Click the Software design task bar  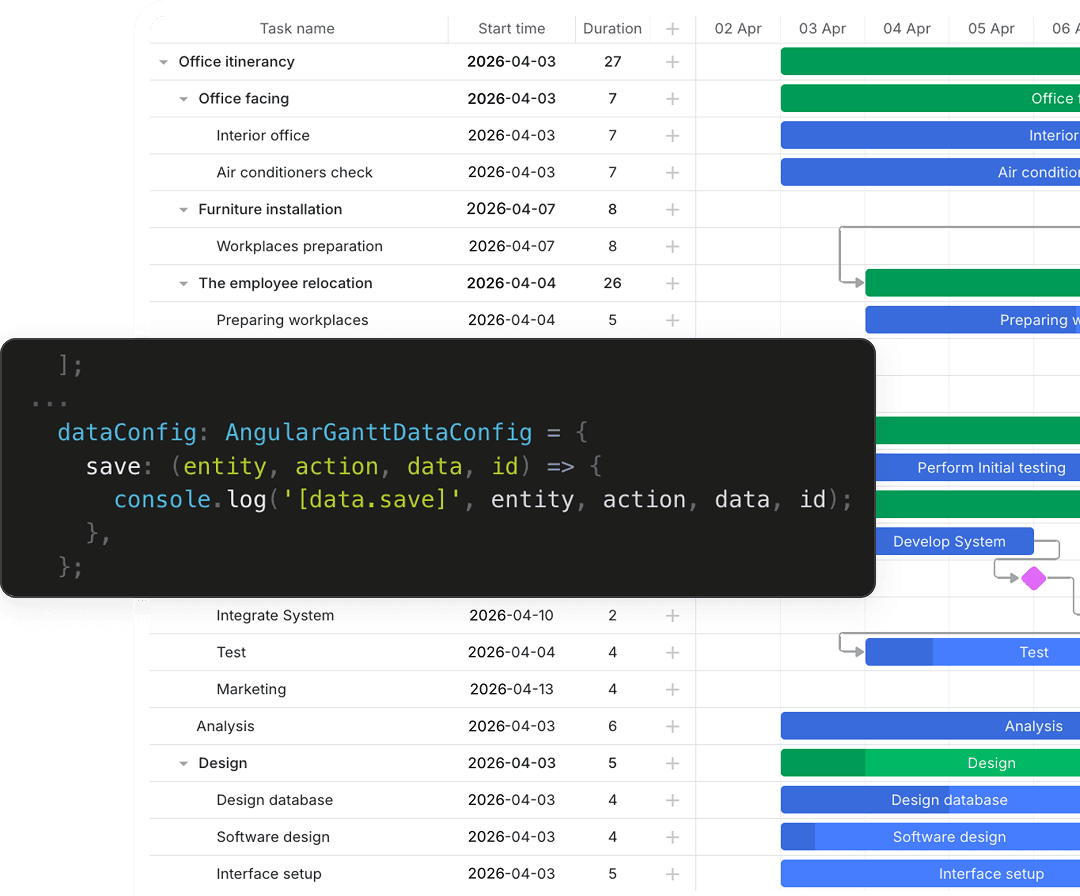(930, 837)
